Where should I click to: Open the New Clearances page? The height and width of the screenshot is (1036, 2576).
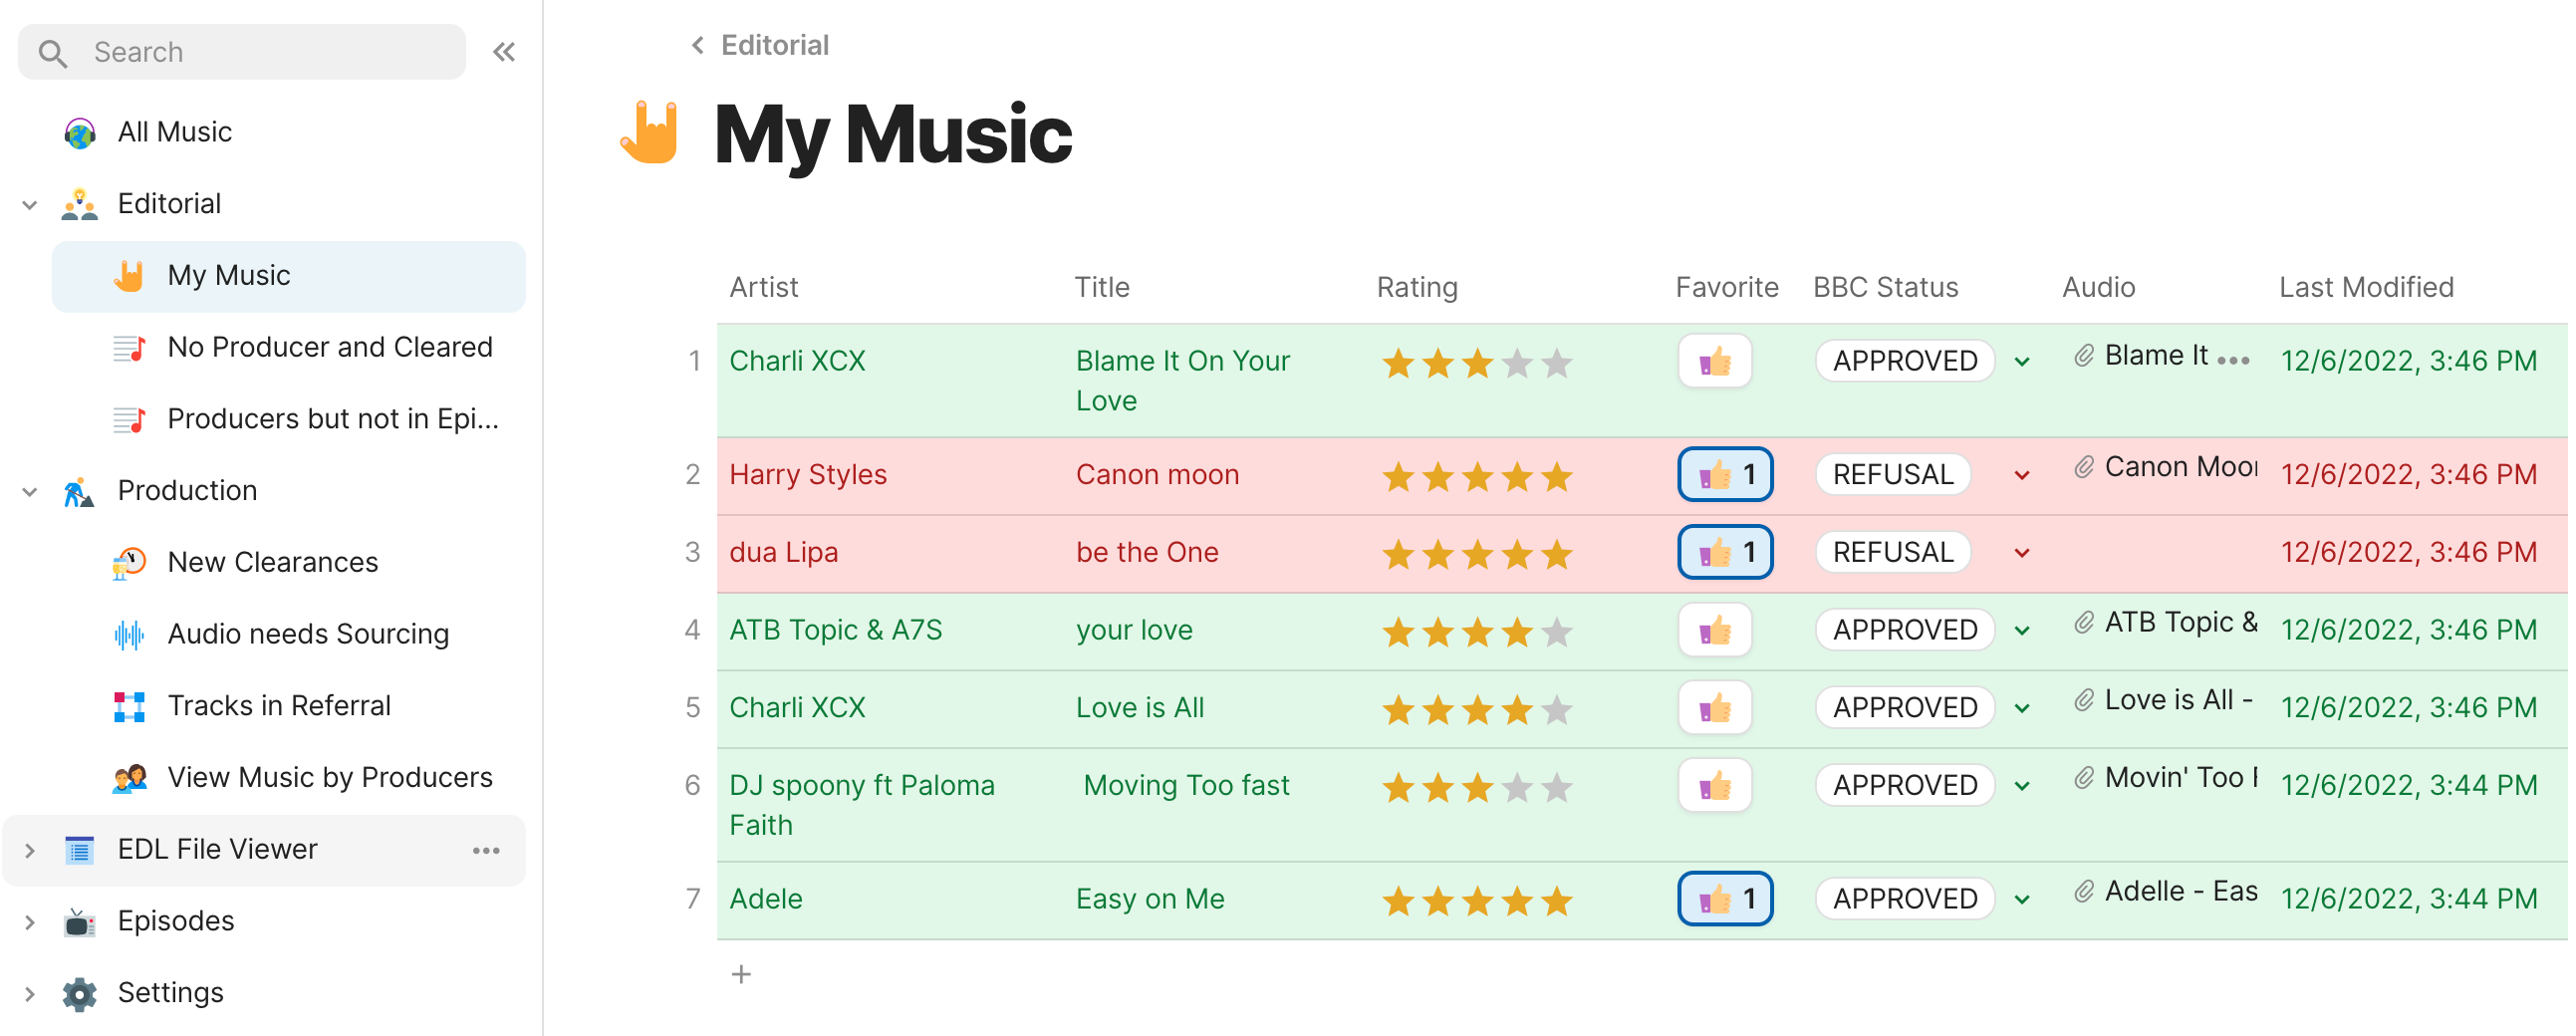tap(272, 562)
